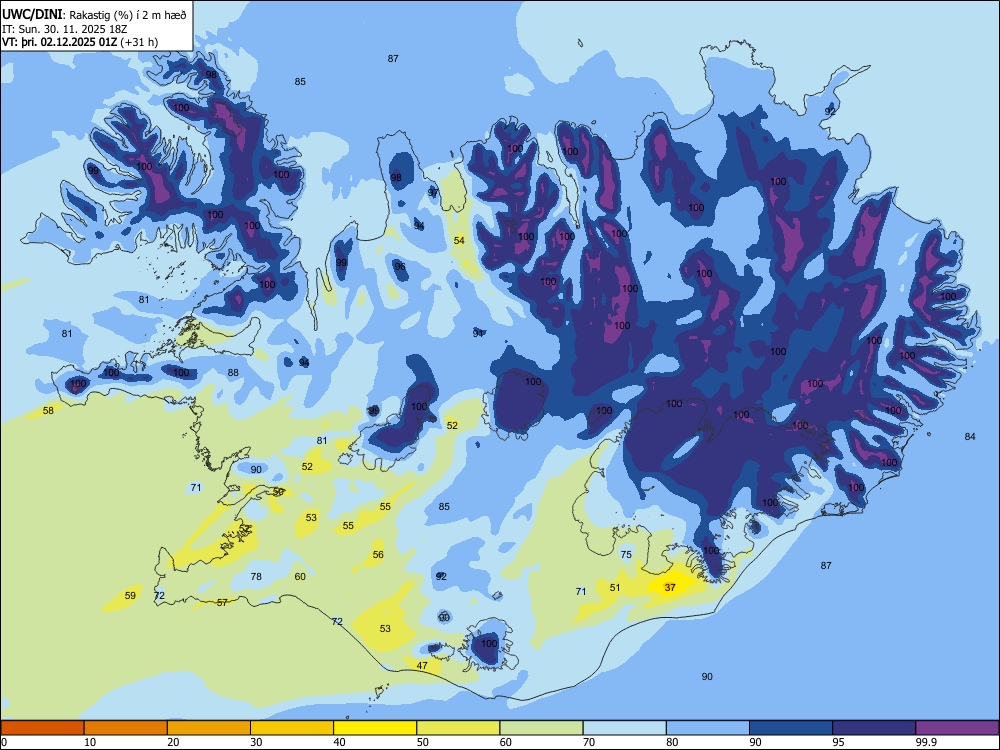
Task: Click the '70' label on the legend scale
Action: point(589,742)
